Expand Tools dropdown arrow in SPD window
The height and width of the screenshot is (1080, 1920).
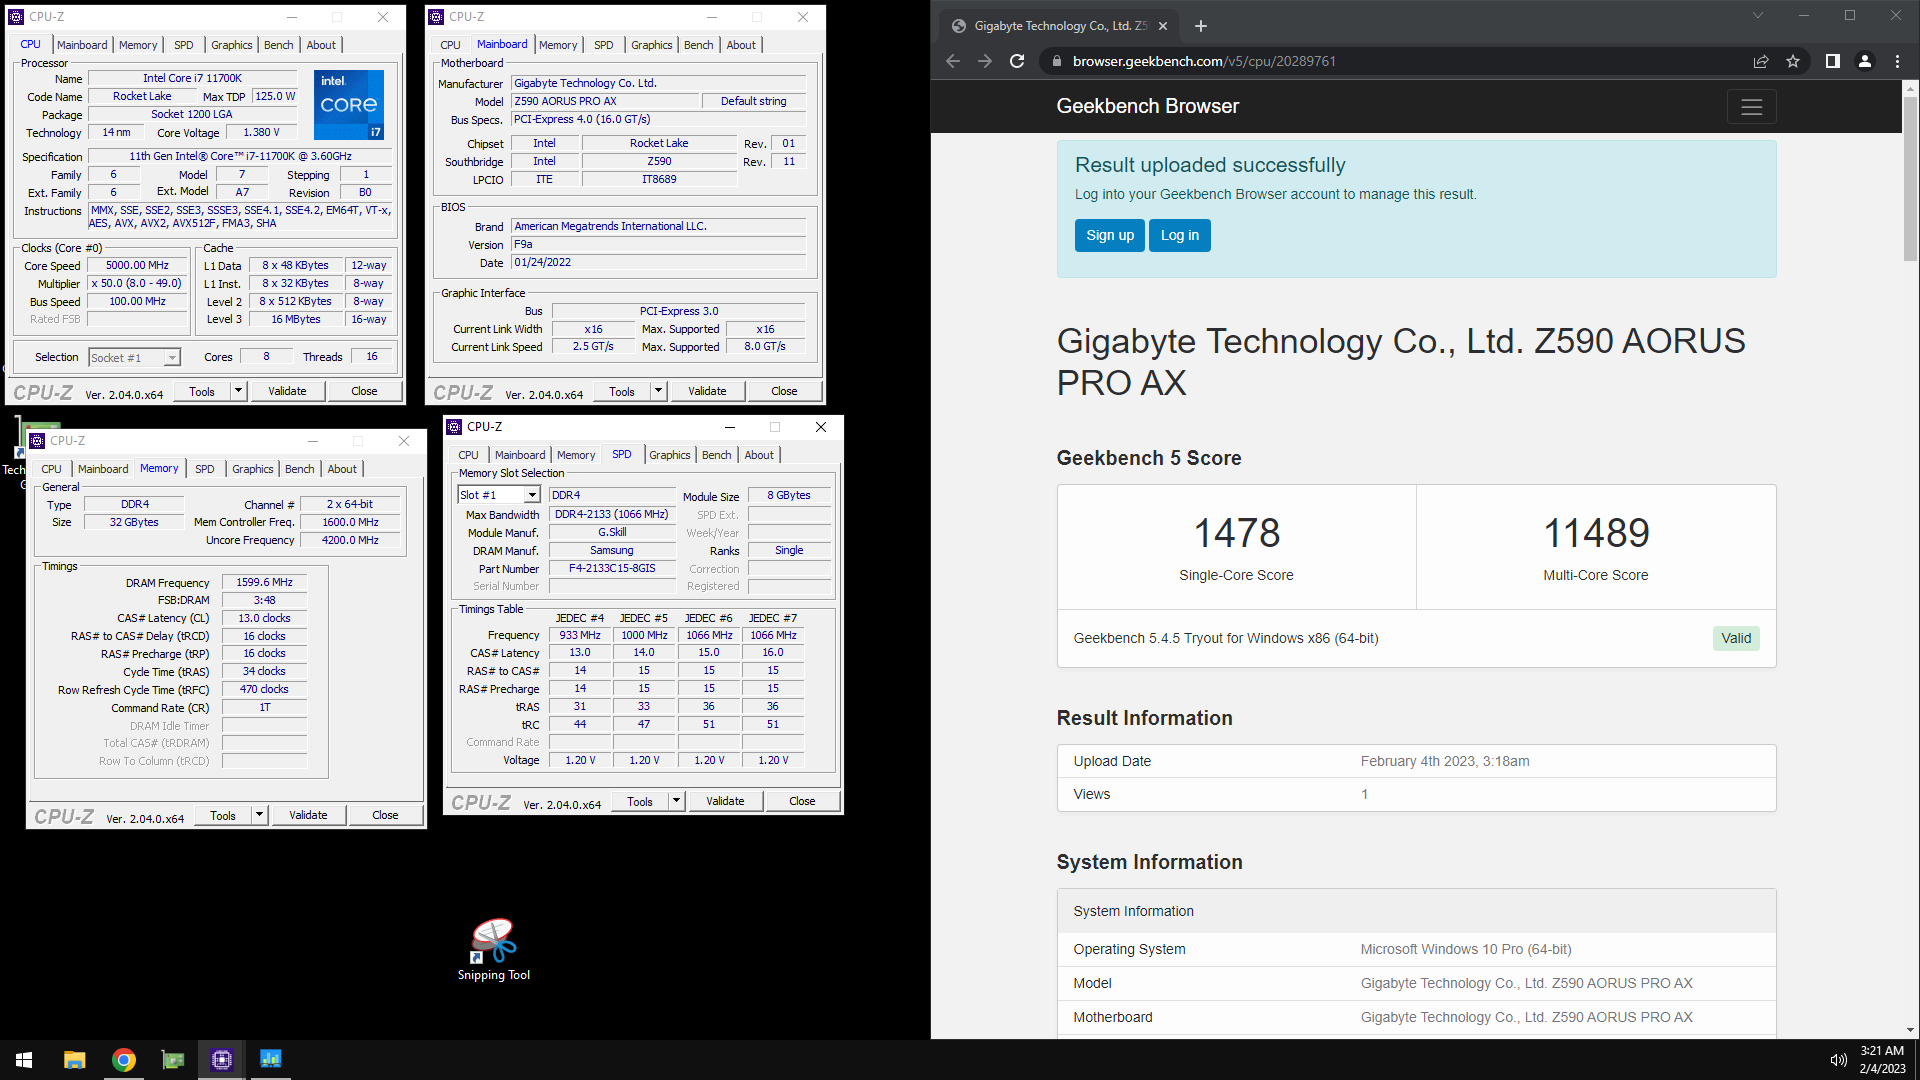click(676, 801)
